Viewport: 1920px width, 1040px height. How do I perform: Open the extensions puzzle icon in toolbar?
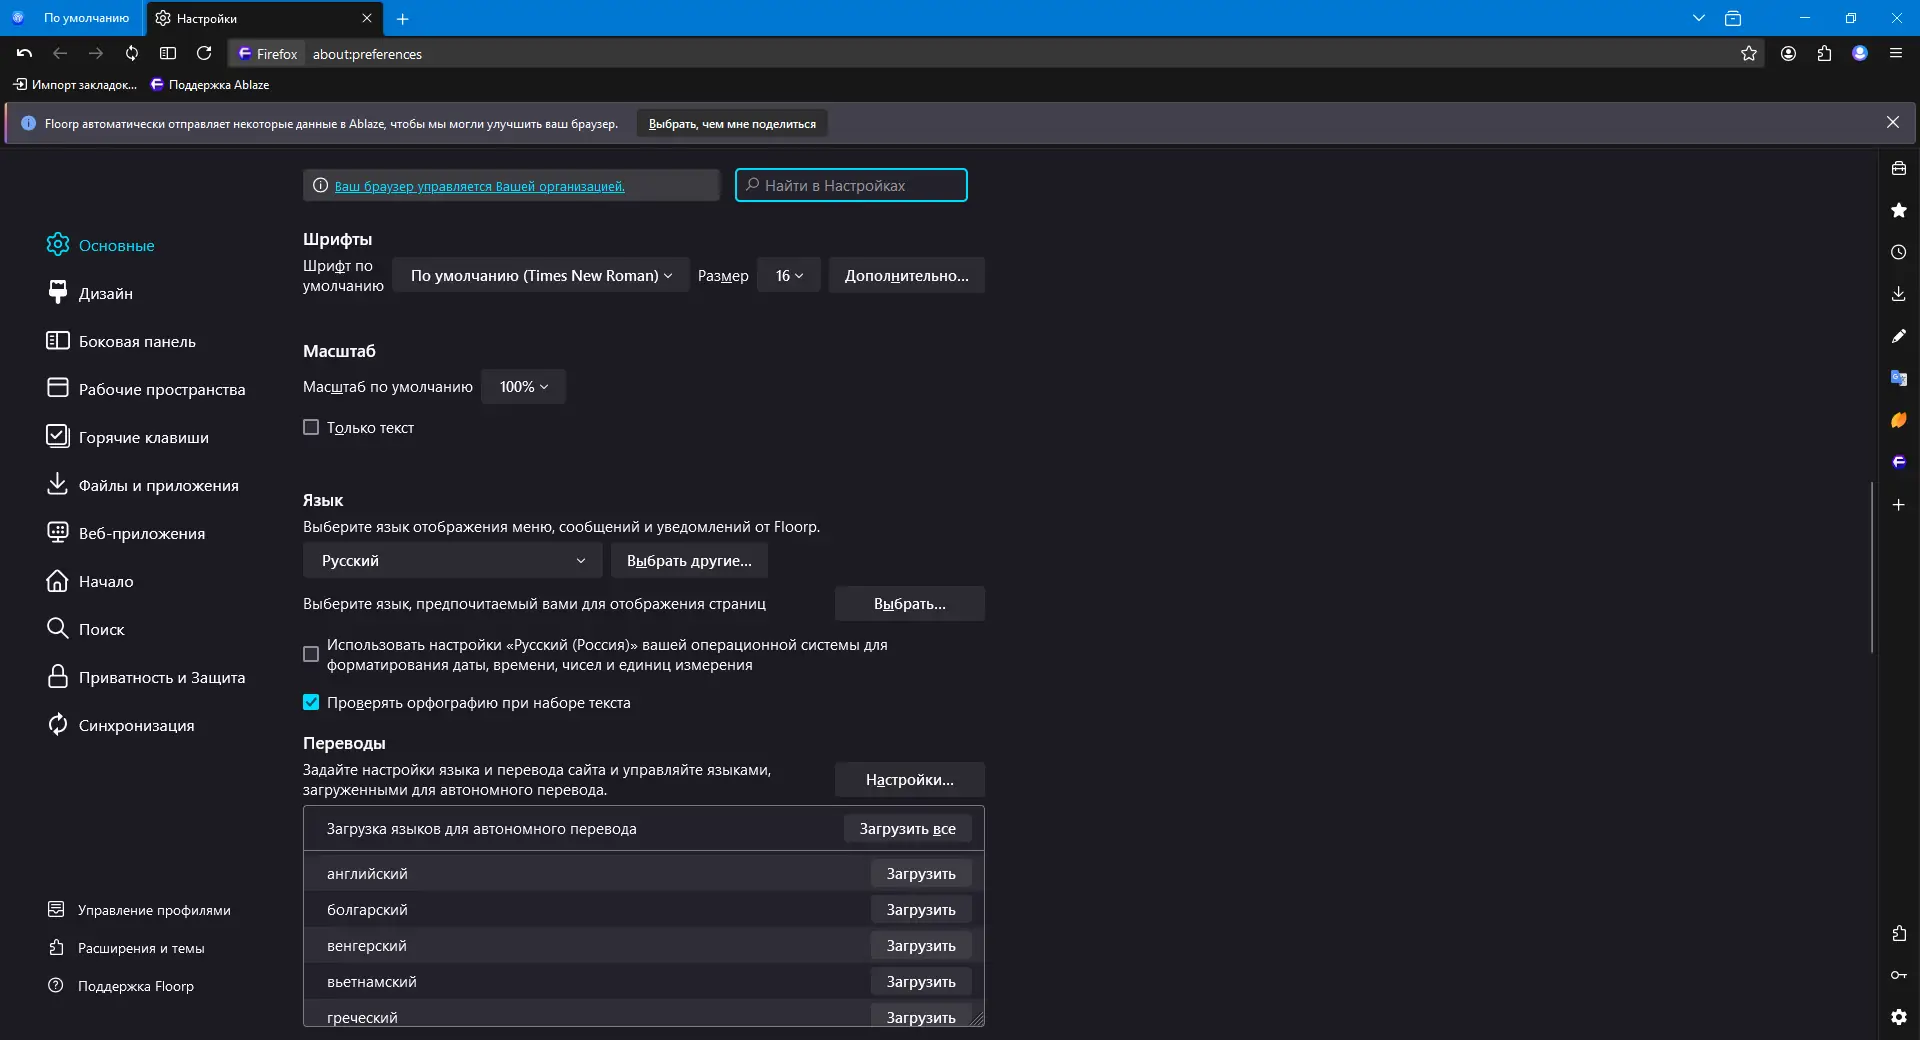point(1824,54)
